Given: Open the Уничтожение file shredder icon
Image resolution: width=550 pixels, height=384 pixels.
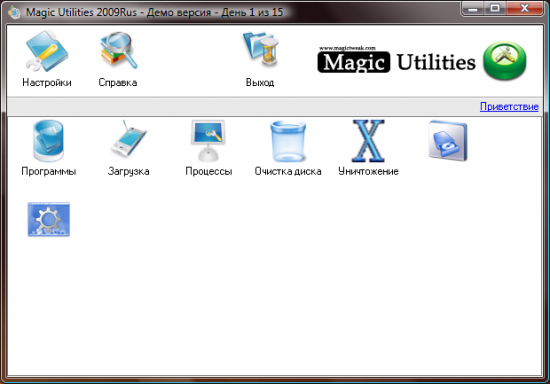Looking at the screenshot, I should pos(368,141).
